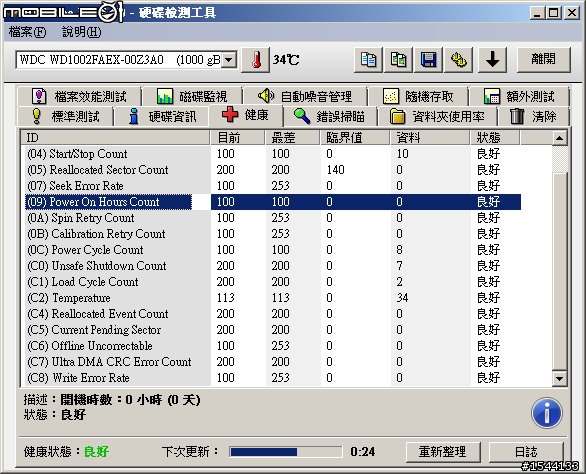Switch to the 隨機存取 tab
The image size is (586, 474).
pyautogui.click(x=418, y=97)
